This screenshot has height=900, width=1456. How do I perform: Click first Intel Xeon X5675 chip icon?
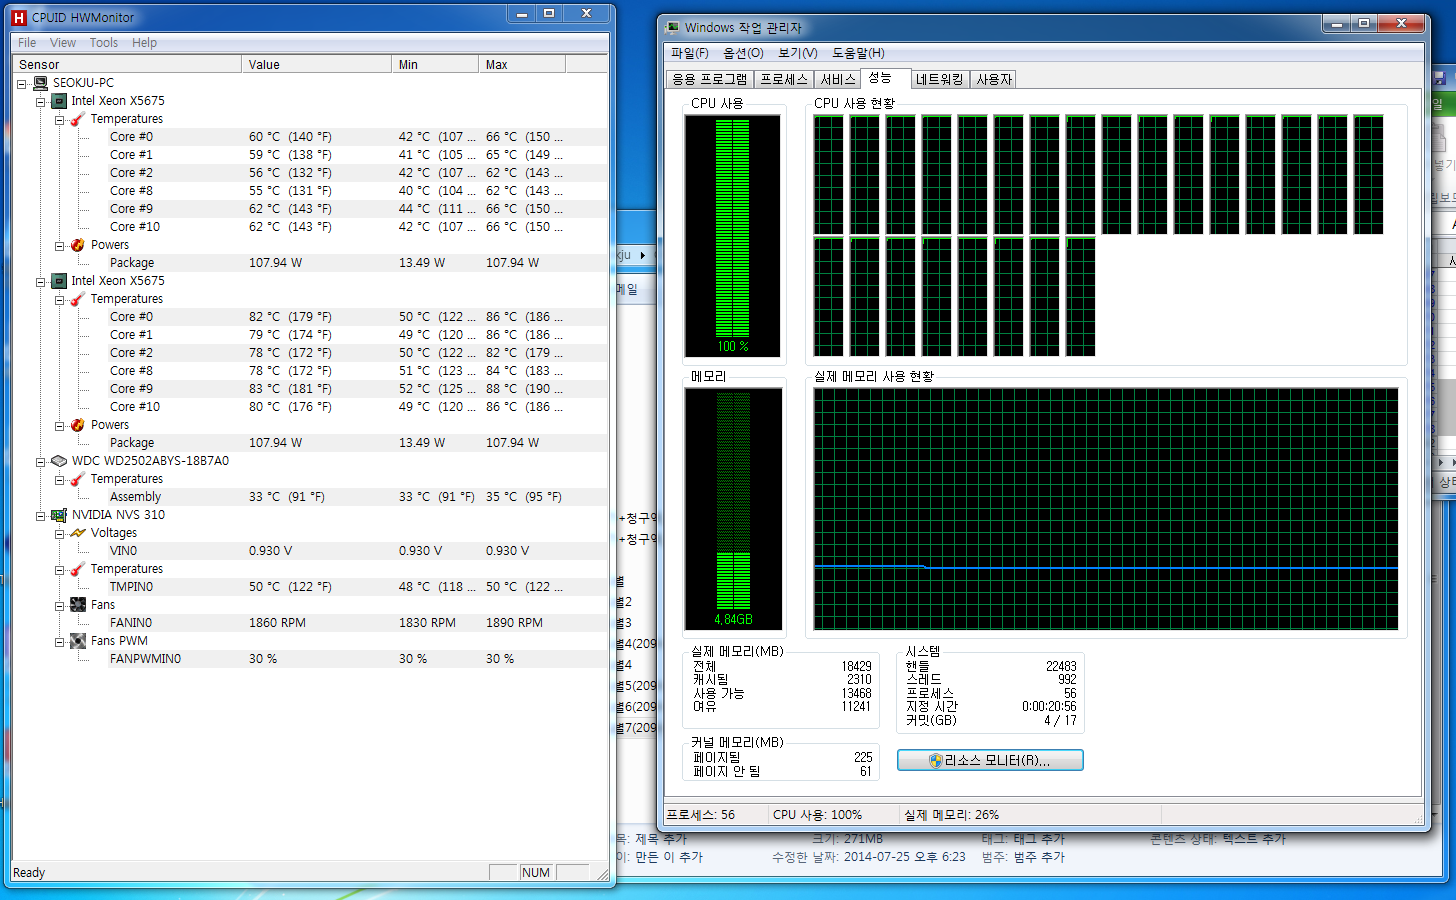59,101
